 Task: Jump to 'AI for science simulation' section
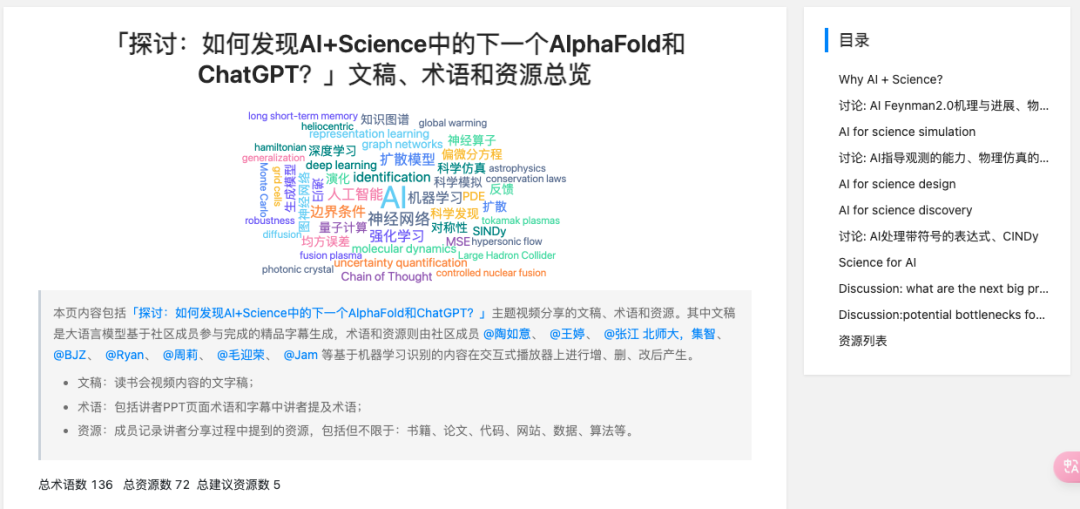906,132
